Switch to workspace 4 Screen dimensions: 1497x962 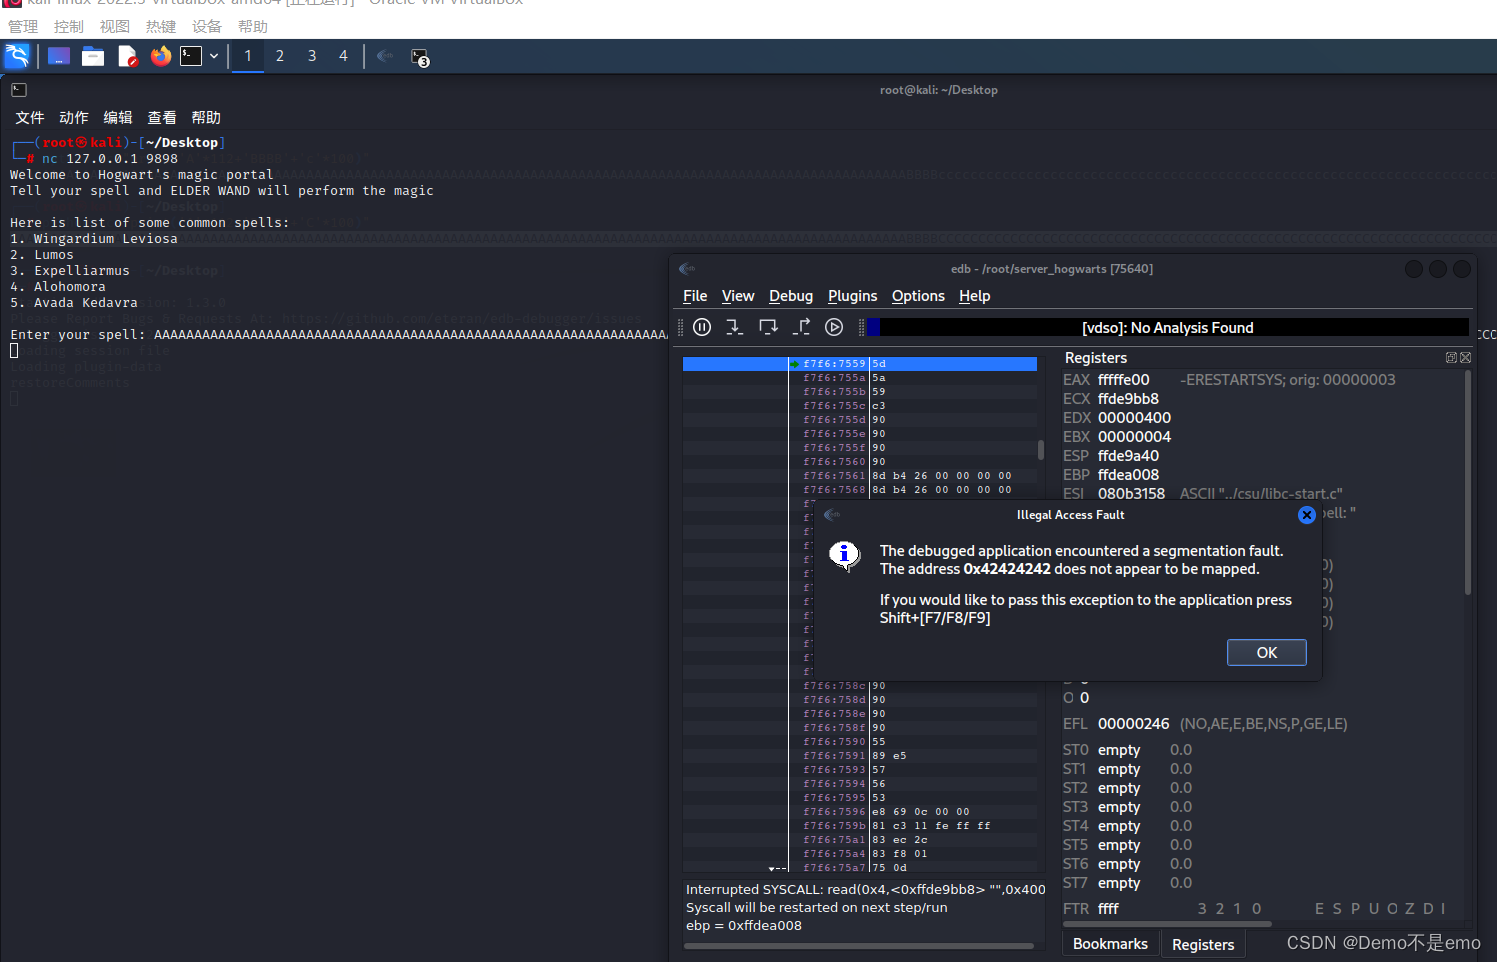343,56
